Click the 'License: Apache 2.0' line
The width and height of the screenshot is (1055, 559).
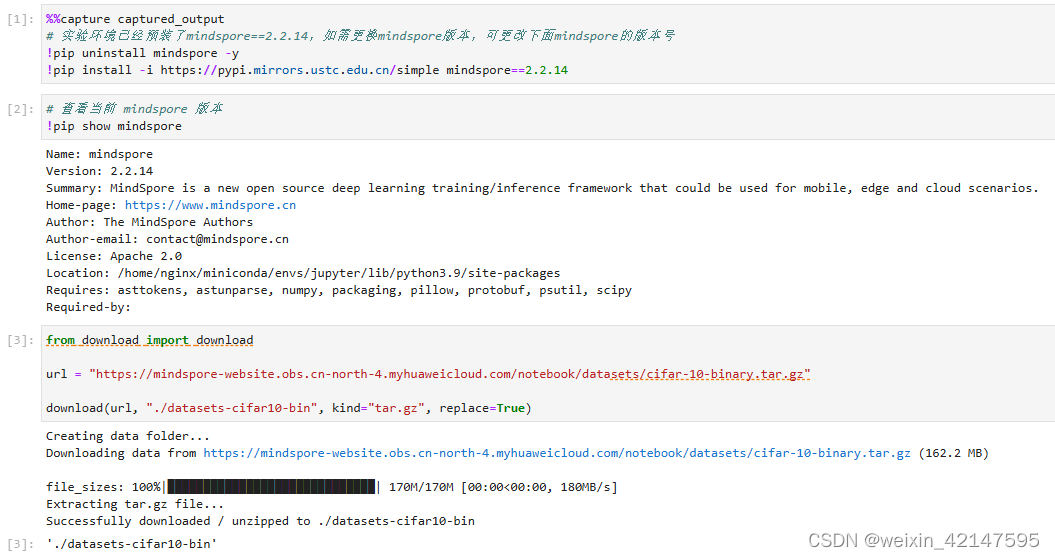[x=114, y=256]
